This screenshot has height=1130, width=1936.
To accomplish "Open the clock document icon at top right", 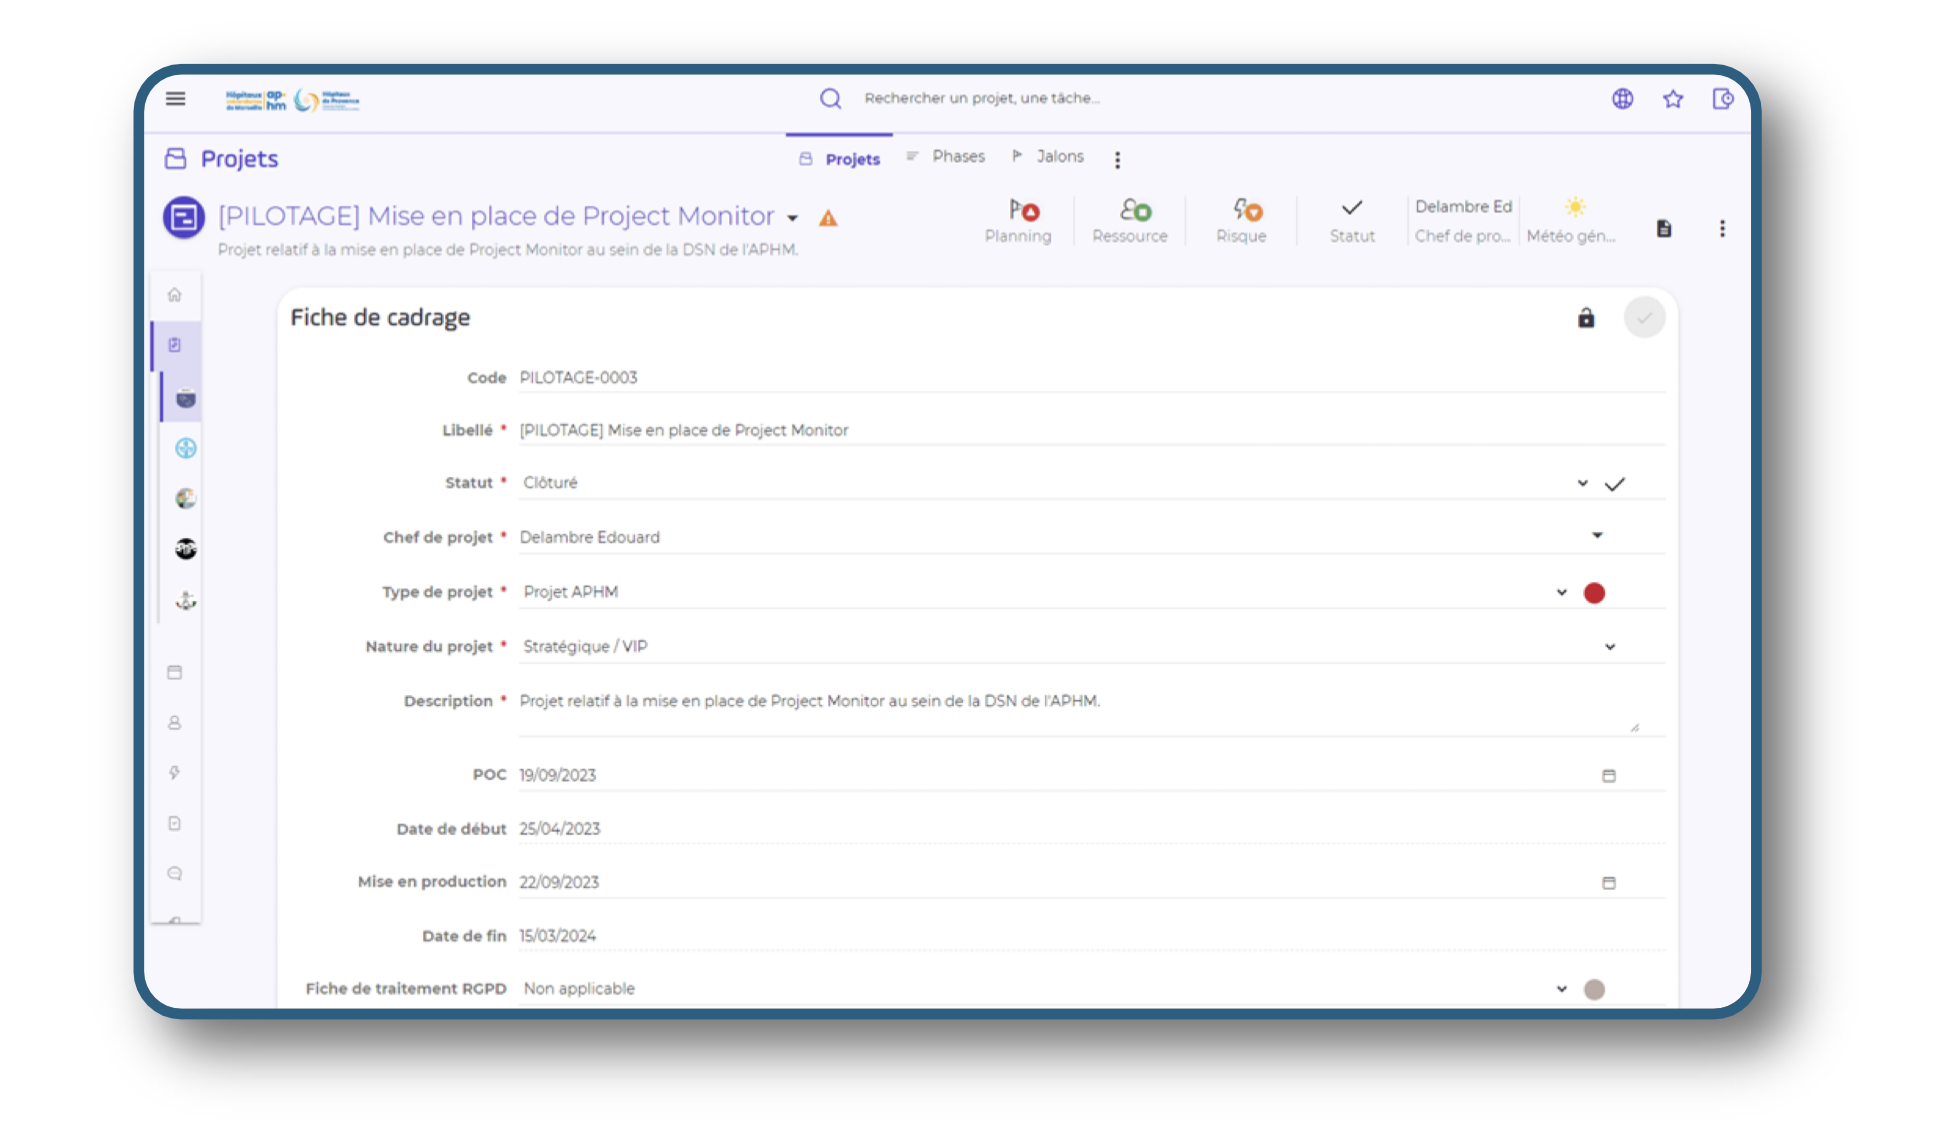I will click(1722, 98).
